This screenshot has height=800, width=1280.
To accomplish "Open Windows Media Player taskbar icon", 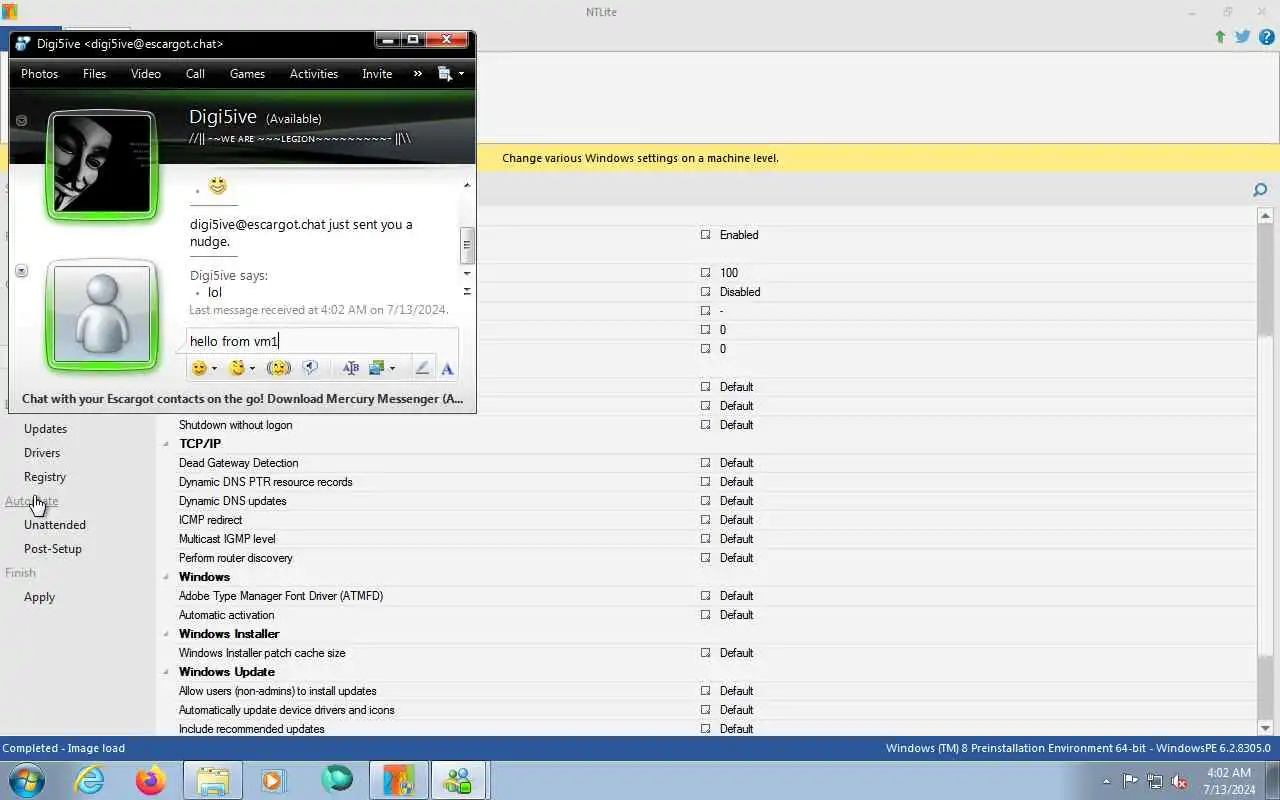I will pos(273,779).
